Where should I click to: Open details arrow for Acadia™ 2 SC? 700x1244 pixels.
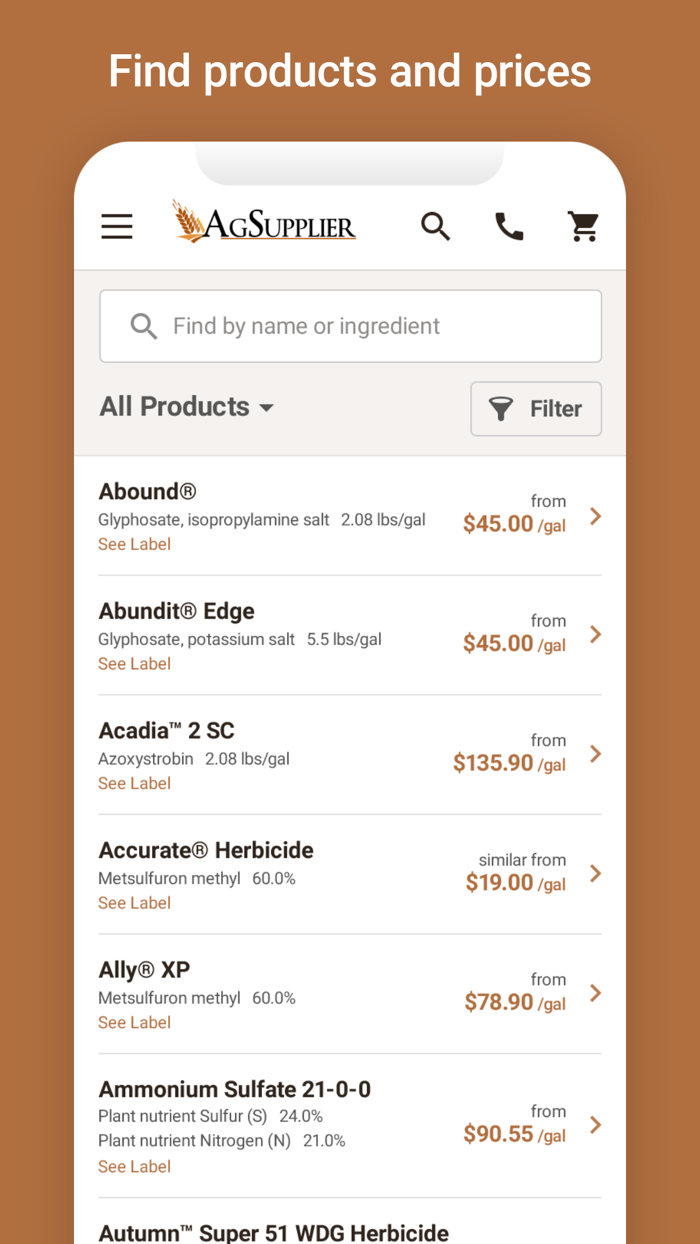pos(595,755)
